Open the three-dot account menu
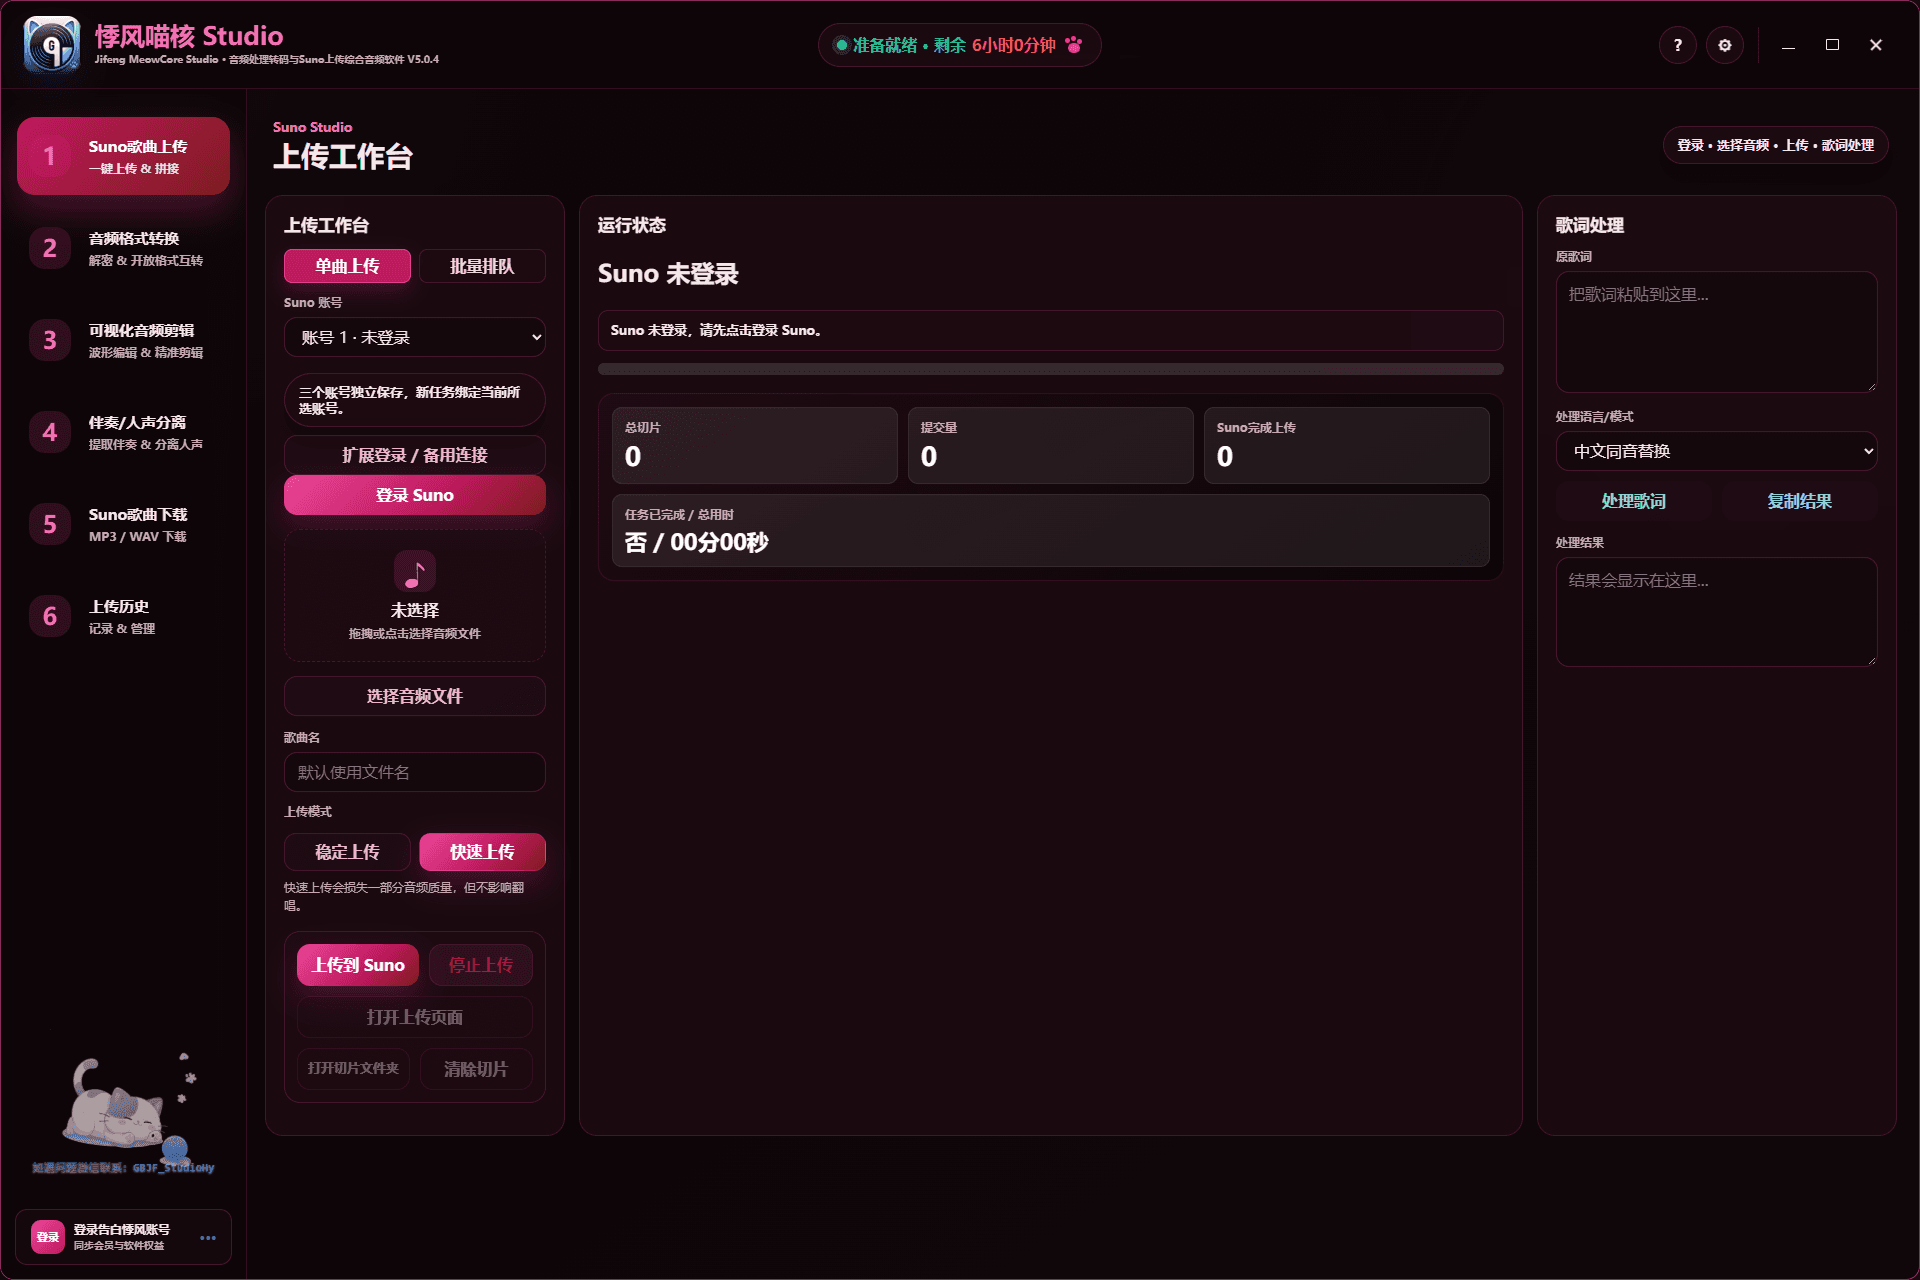The height and width of the screenshot is (1280, 1920). pos(208,1237)
